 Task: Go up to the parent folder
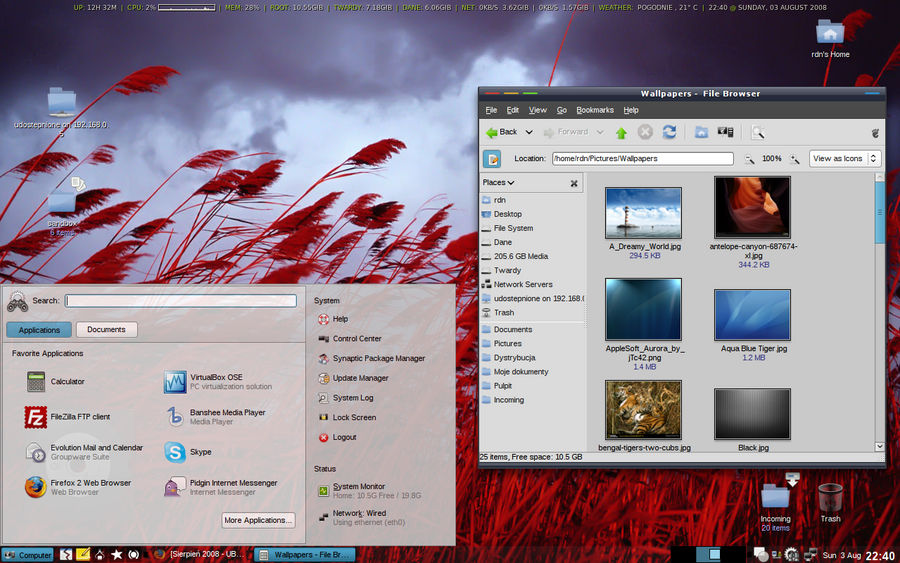click(621, 133)
